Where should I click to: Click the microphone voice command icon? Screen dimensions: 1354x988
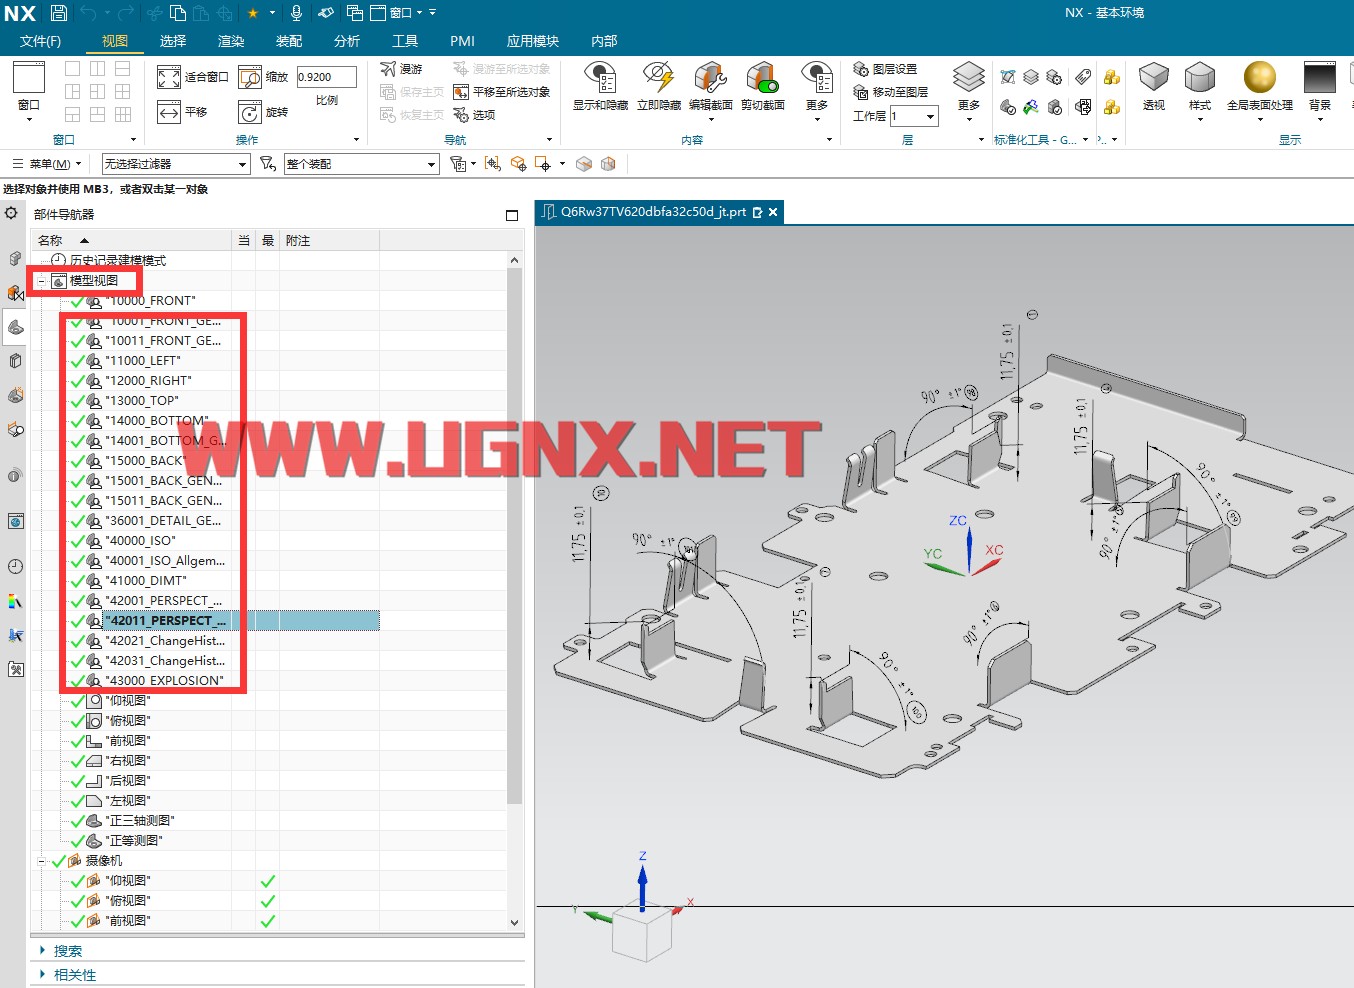click(296, 13)
